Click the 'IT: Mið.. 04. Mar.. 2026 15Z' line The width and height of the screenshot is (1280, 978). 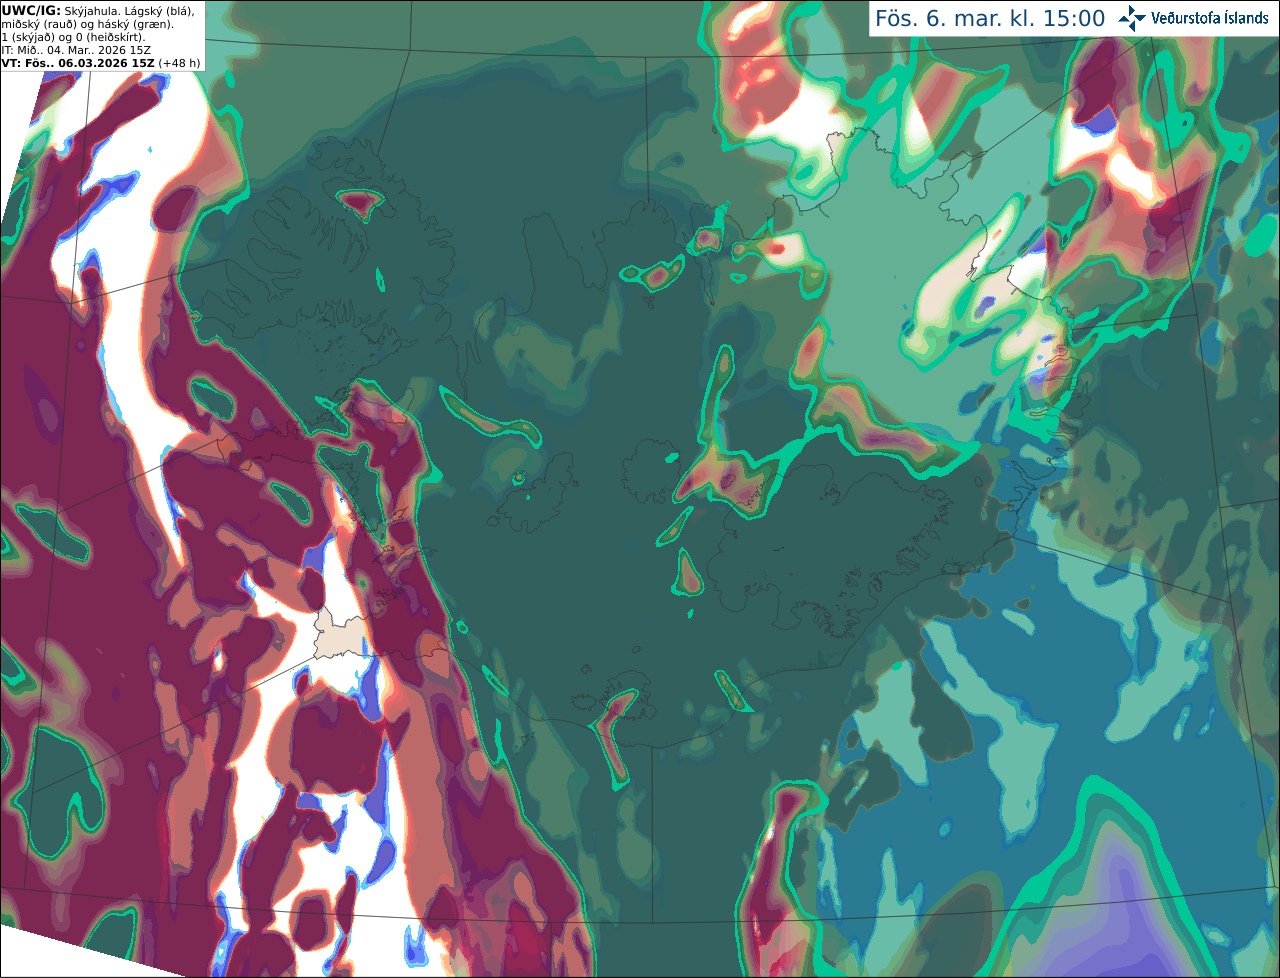tap(76, 50)
